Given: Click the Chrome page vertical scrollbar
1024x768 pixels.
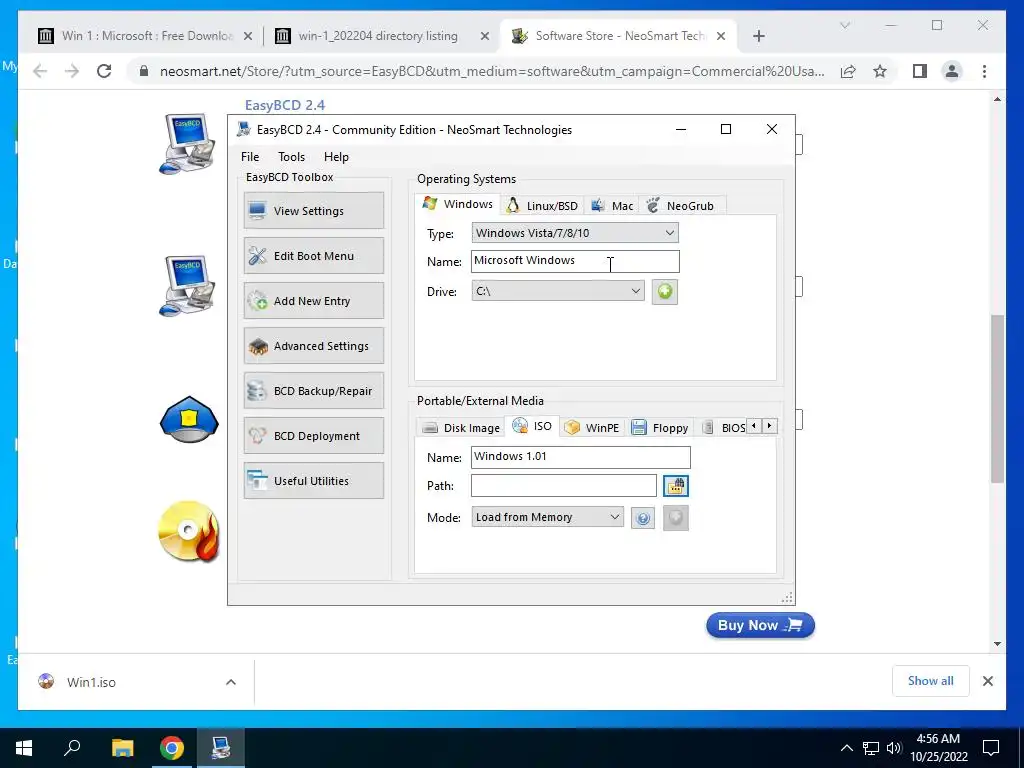Looking at the screenshot, I should pyautogui.click(x=997, y=398).
